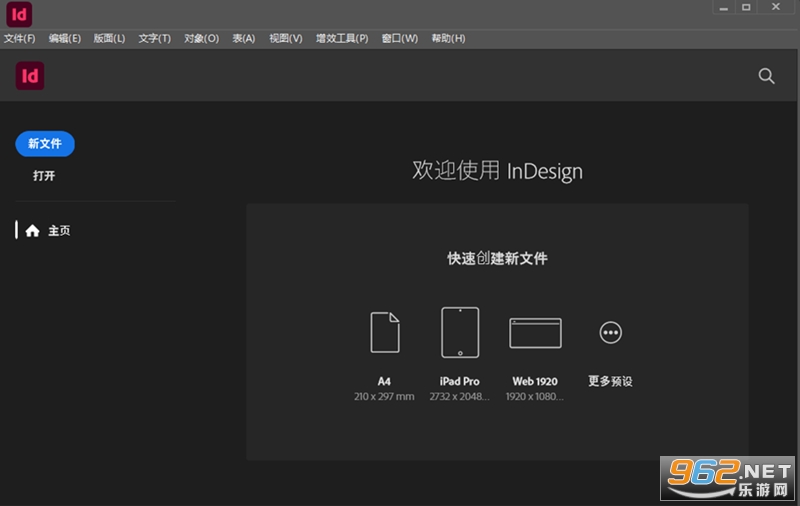800x506 pixels.
Task: Go to 主页 in the sidebar
Action: (x=59, y=231)
